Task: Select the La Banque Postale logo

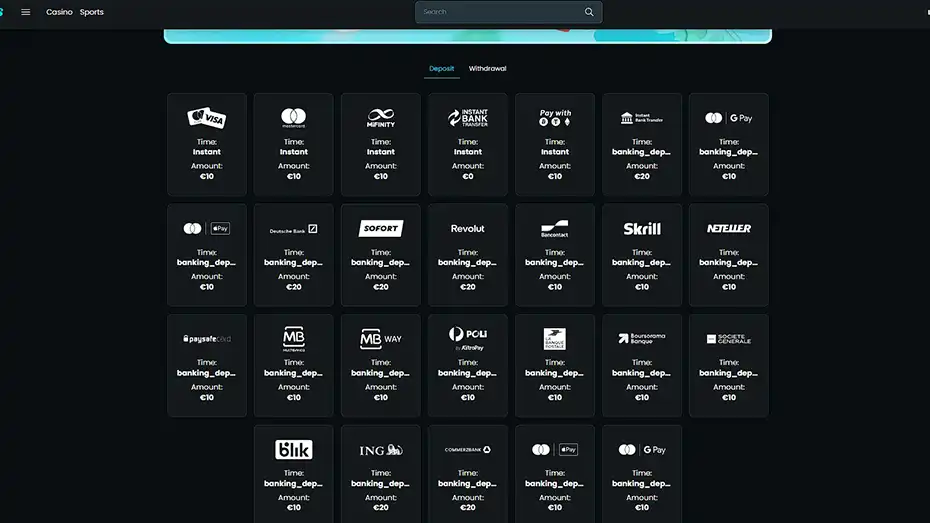Action: 555,339
